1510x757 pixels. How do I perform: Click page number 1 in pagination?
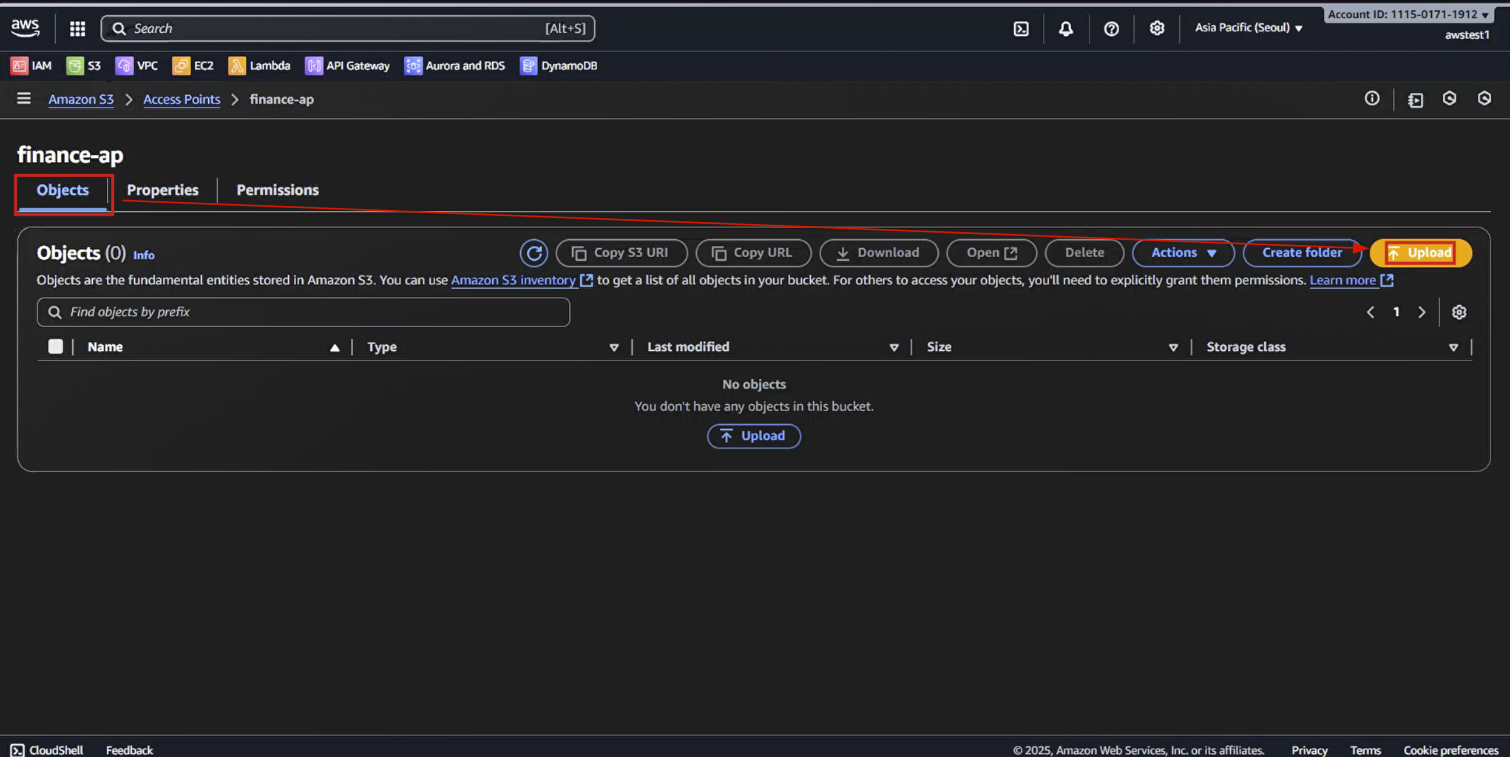[x=1396, y=312]
